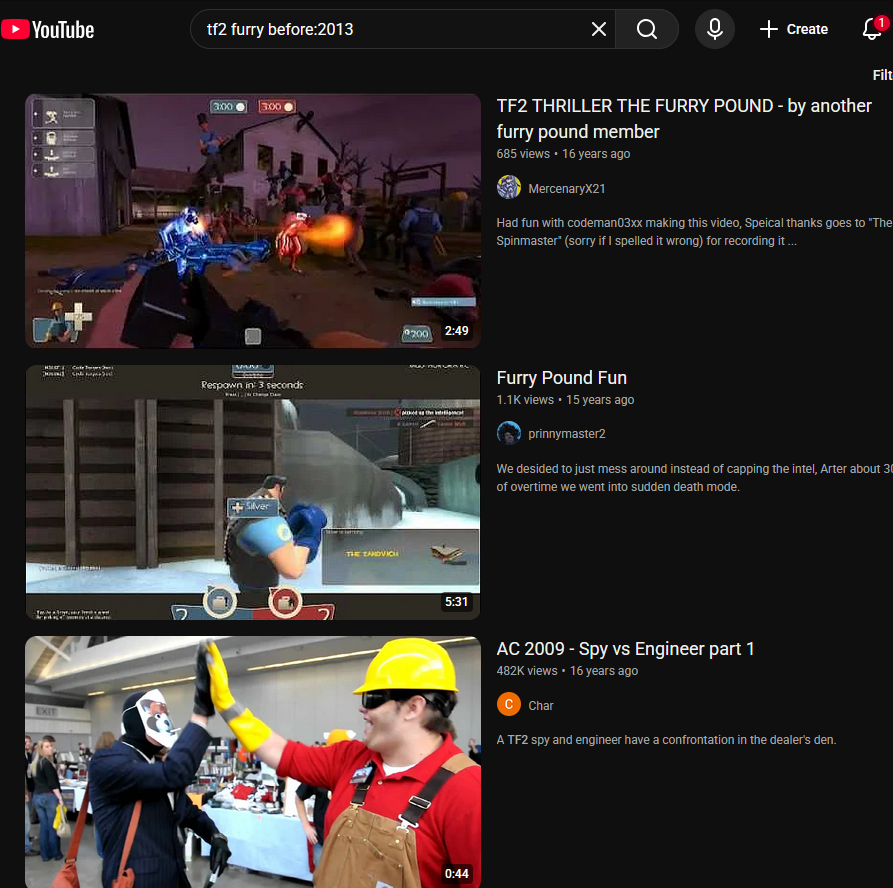Clear the search text with X icon
The width and height of the screenshot is (893, 888).
[x=599, y=29]
